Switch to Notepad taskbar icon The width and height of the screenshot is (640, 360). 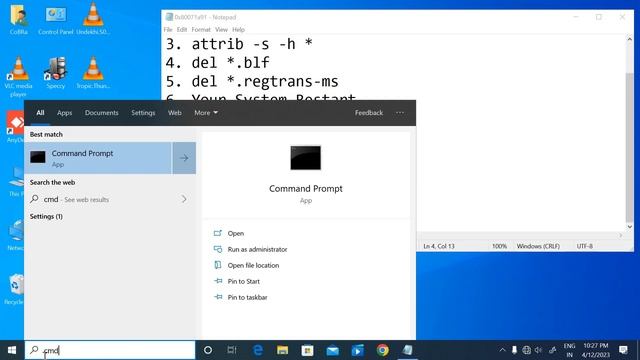407,350
